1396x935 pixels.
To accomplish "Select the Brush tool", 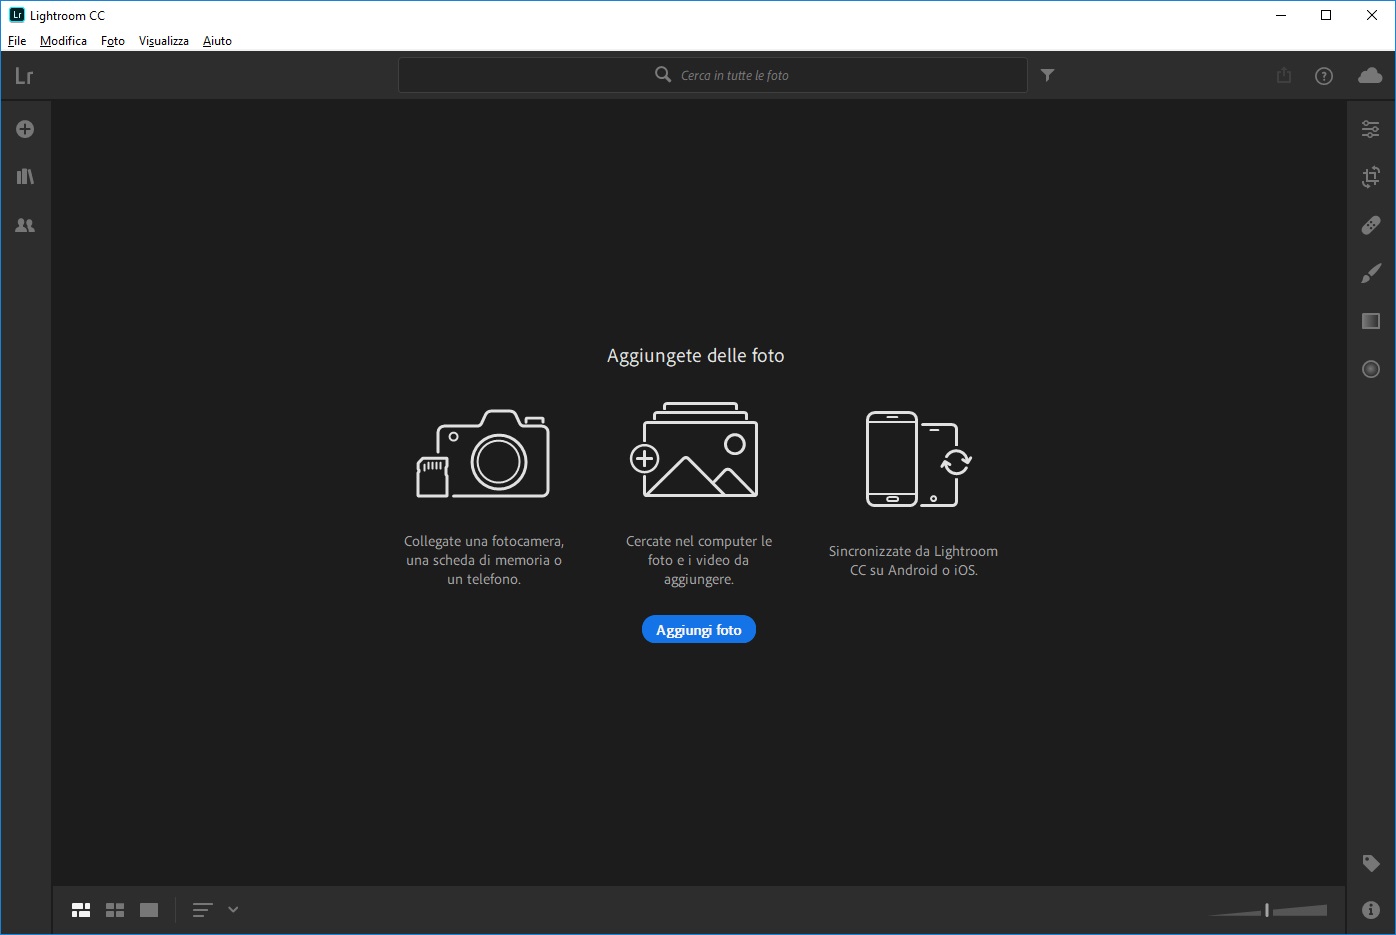I will pos(1370,273).
